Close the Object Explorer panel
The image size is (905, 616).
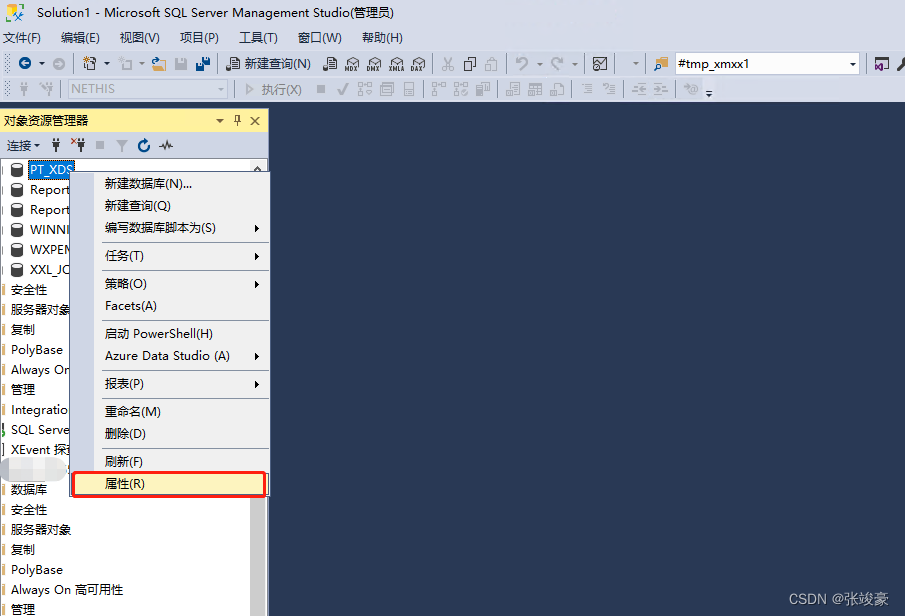(x=255, y=121)
